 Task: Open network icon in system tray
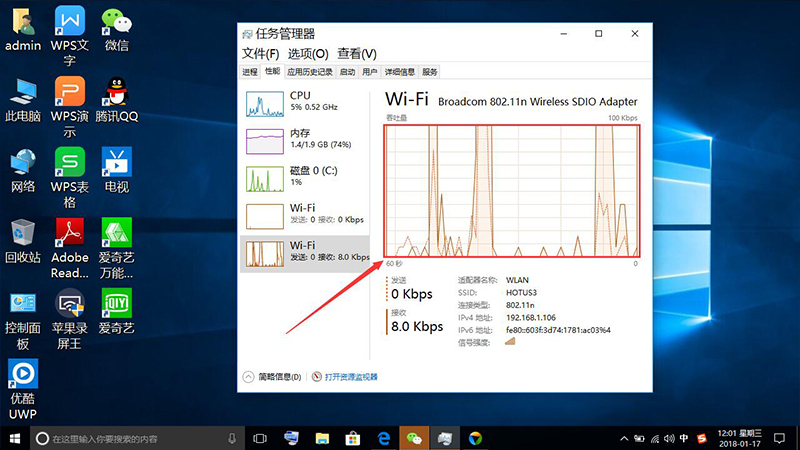[655, 438]
